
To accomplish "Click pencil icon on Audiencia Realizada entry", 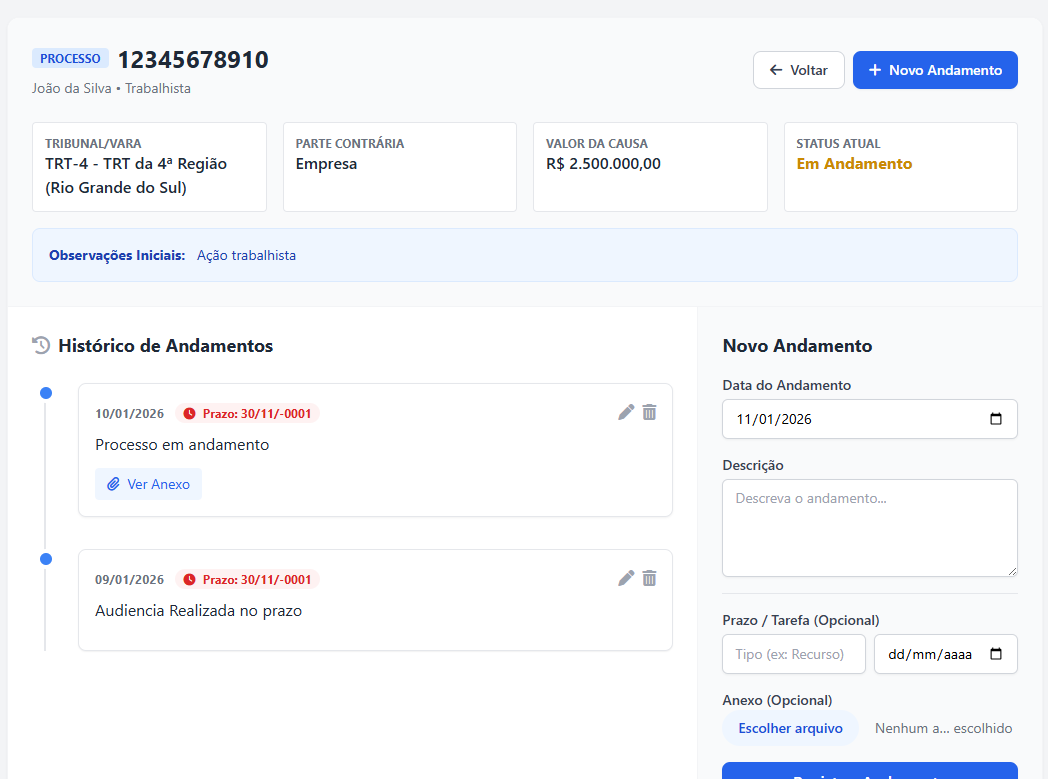I will click(x=626, y=578).
